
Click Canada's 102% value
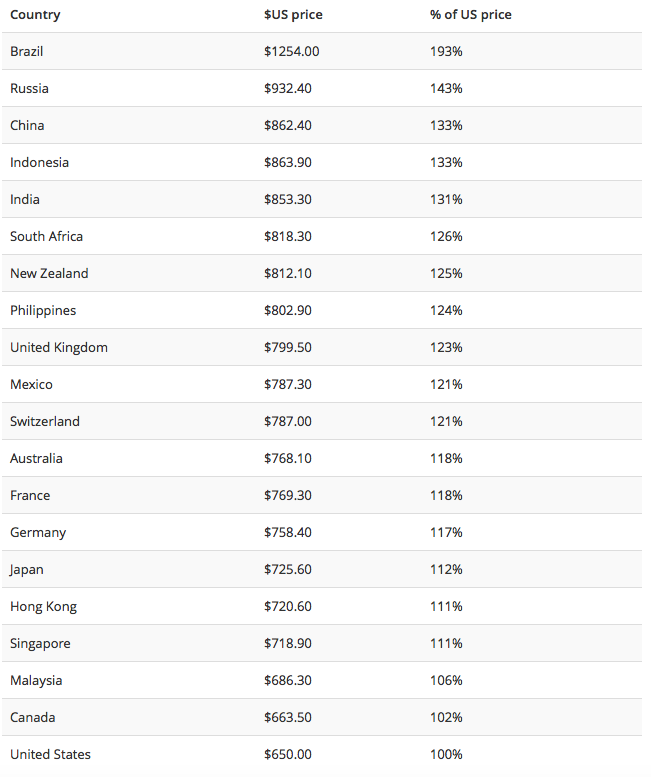(x=446, y=717)
